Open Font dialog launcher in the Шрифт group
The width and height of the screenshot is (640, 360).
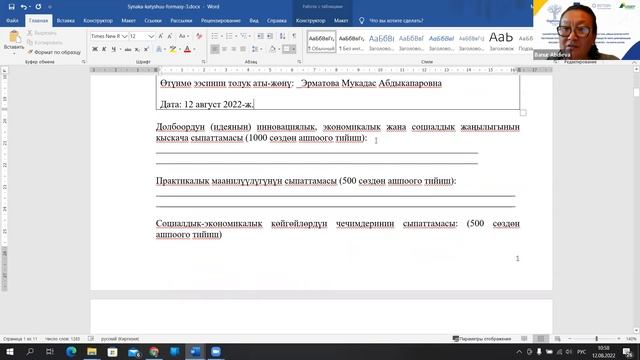pos(203,62)
